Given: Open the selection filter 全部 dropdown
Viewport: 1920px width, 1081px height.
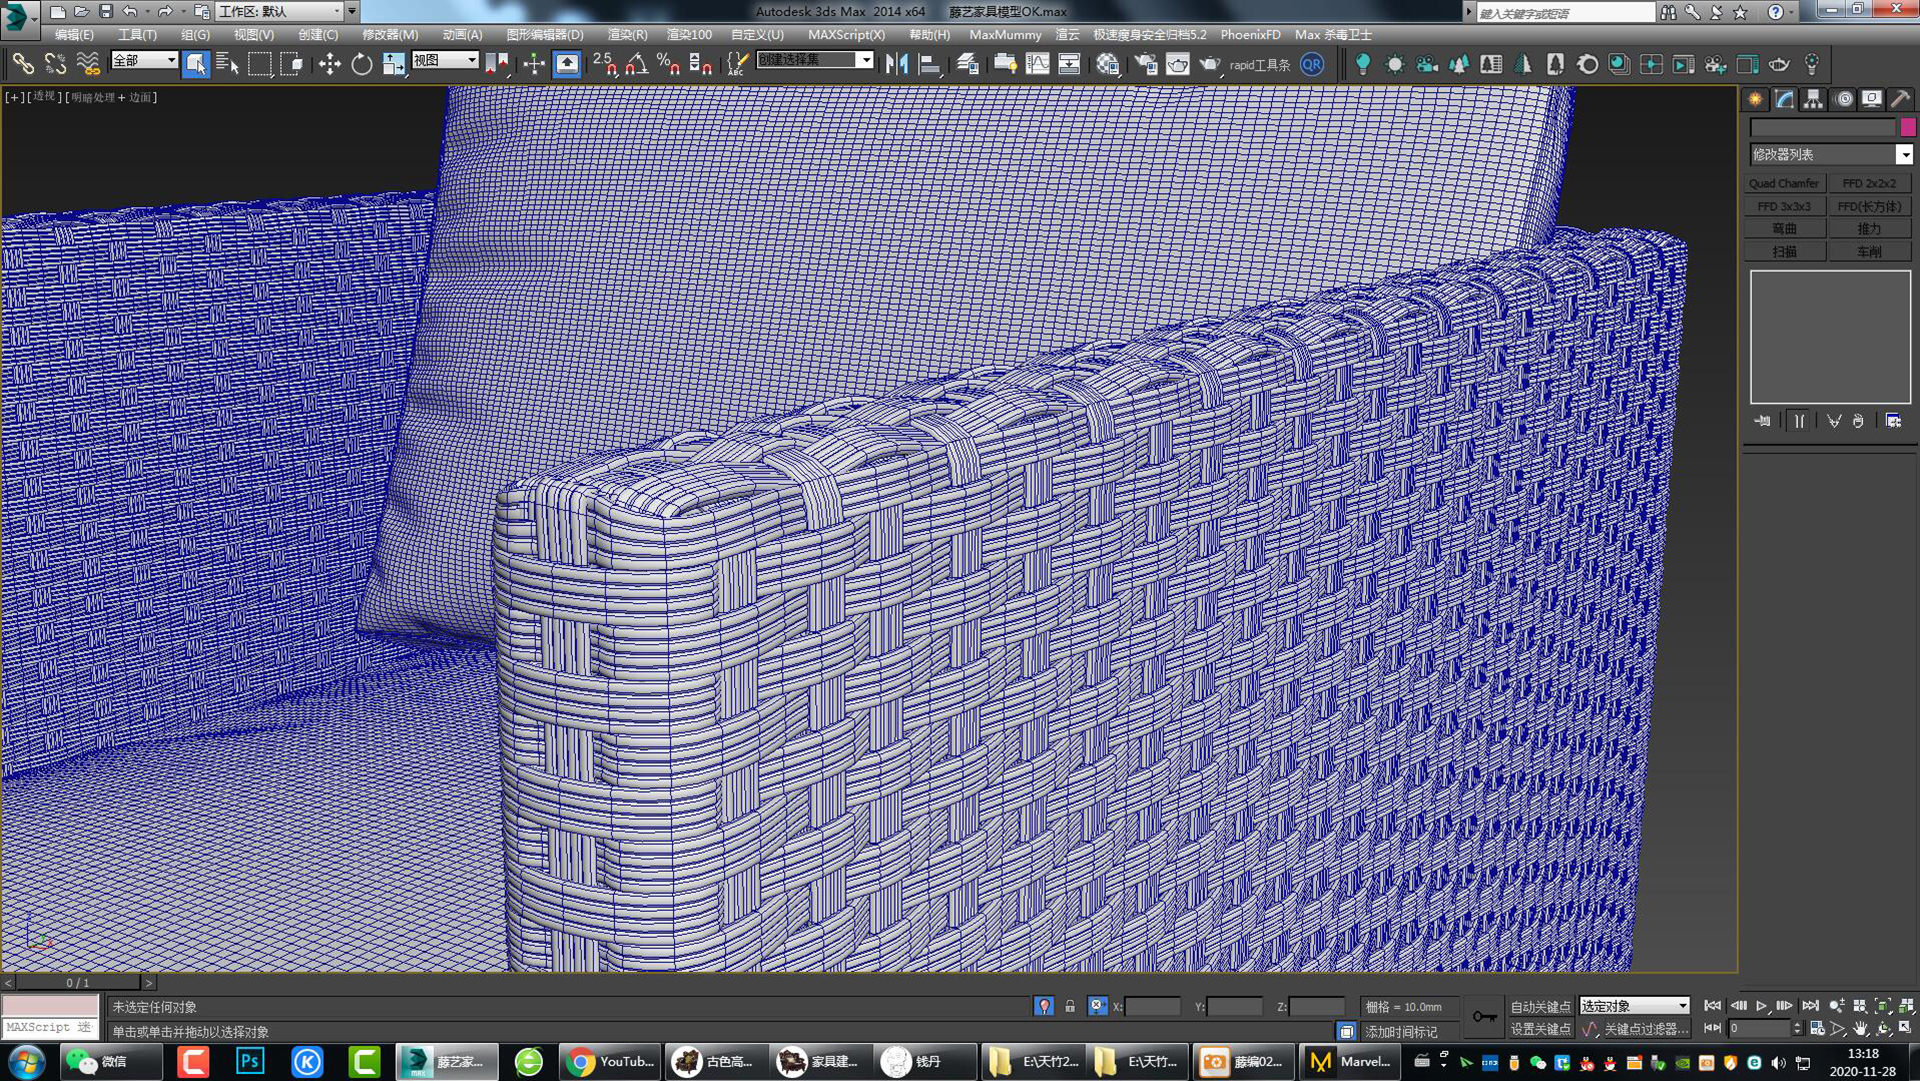Looking at the screenshot, I should click(171, 60).
